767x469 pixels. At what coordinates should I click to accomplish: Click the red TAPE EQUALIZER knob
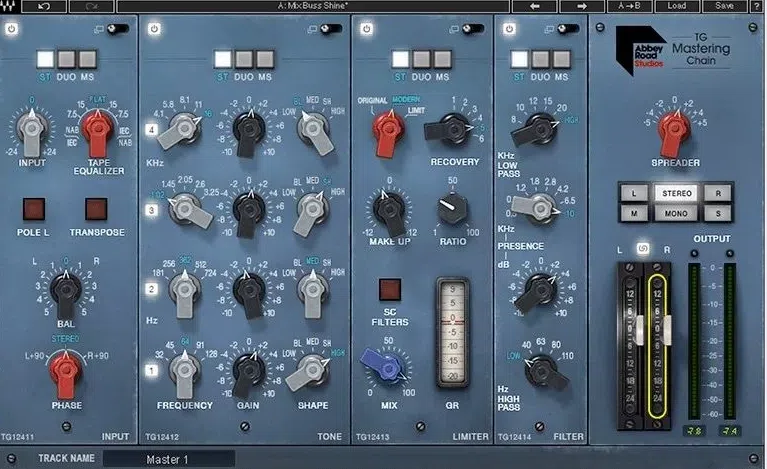pos(98,130)
